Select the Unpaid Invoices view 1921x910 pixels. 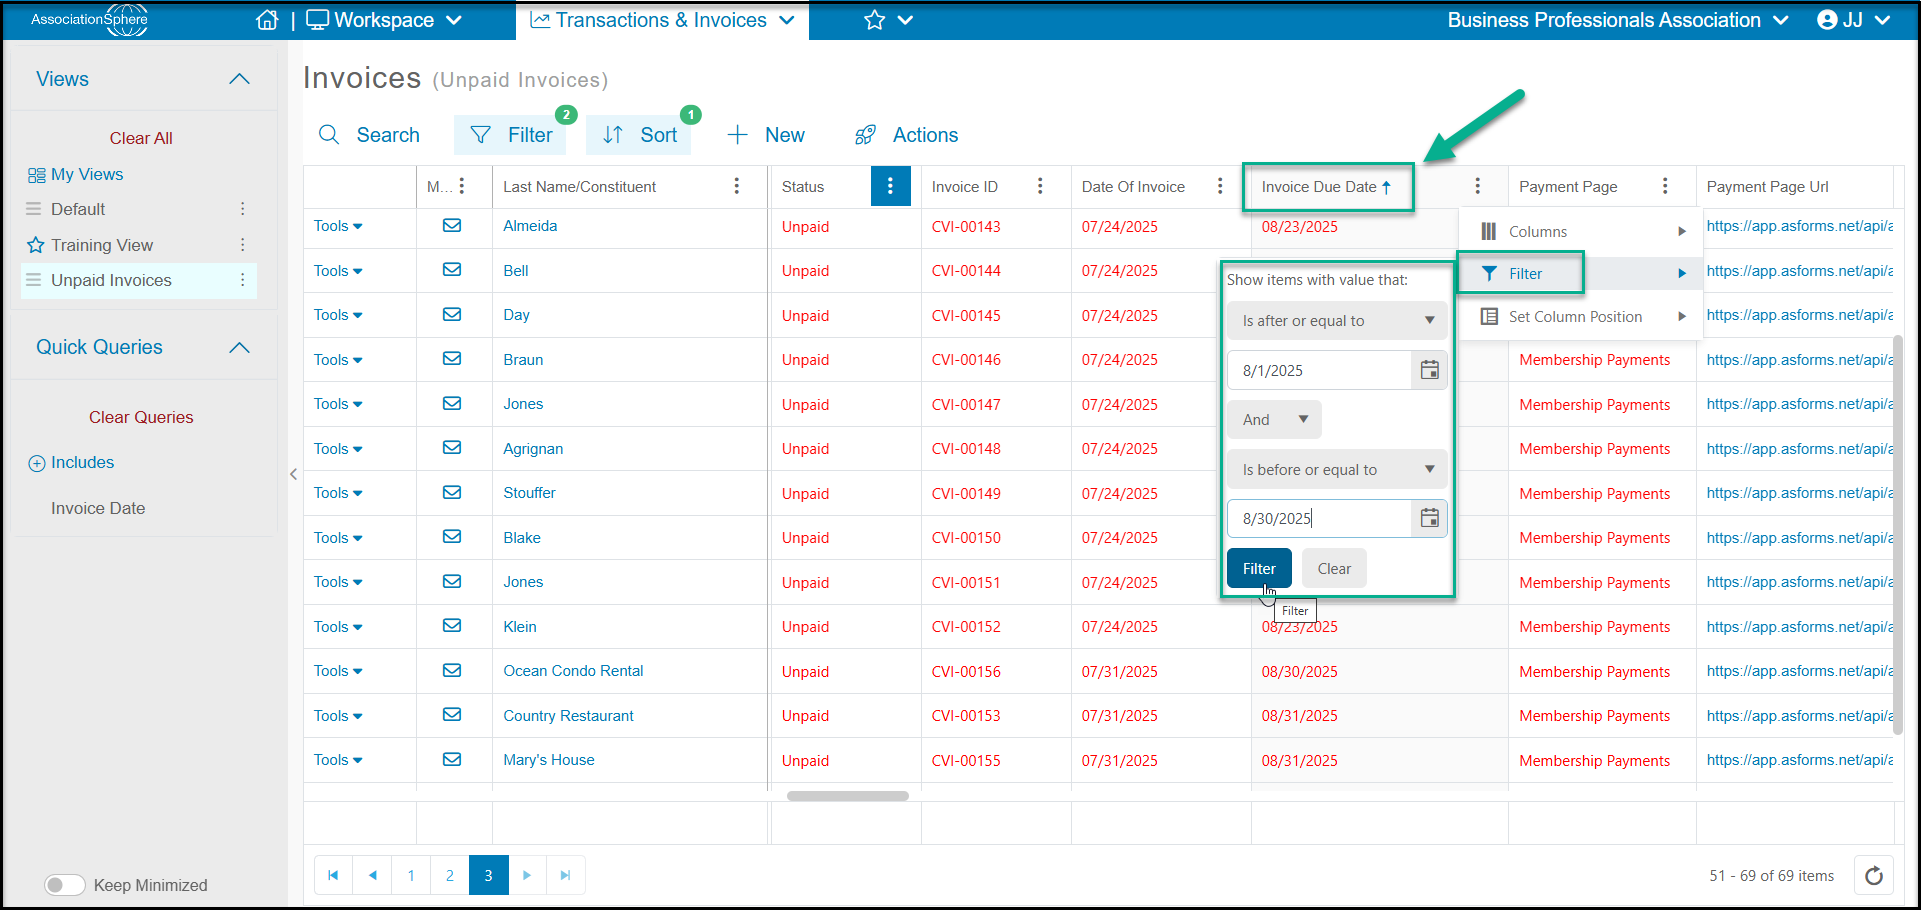[x=111, y=281]
